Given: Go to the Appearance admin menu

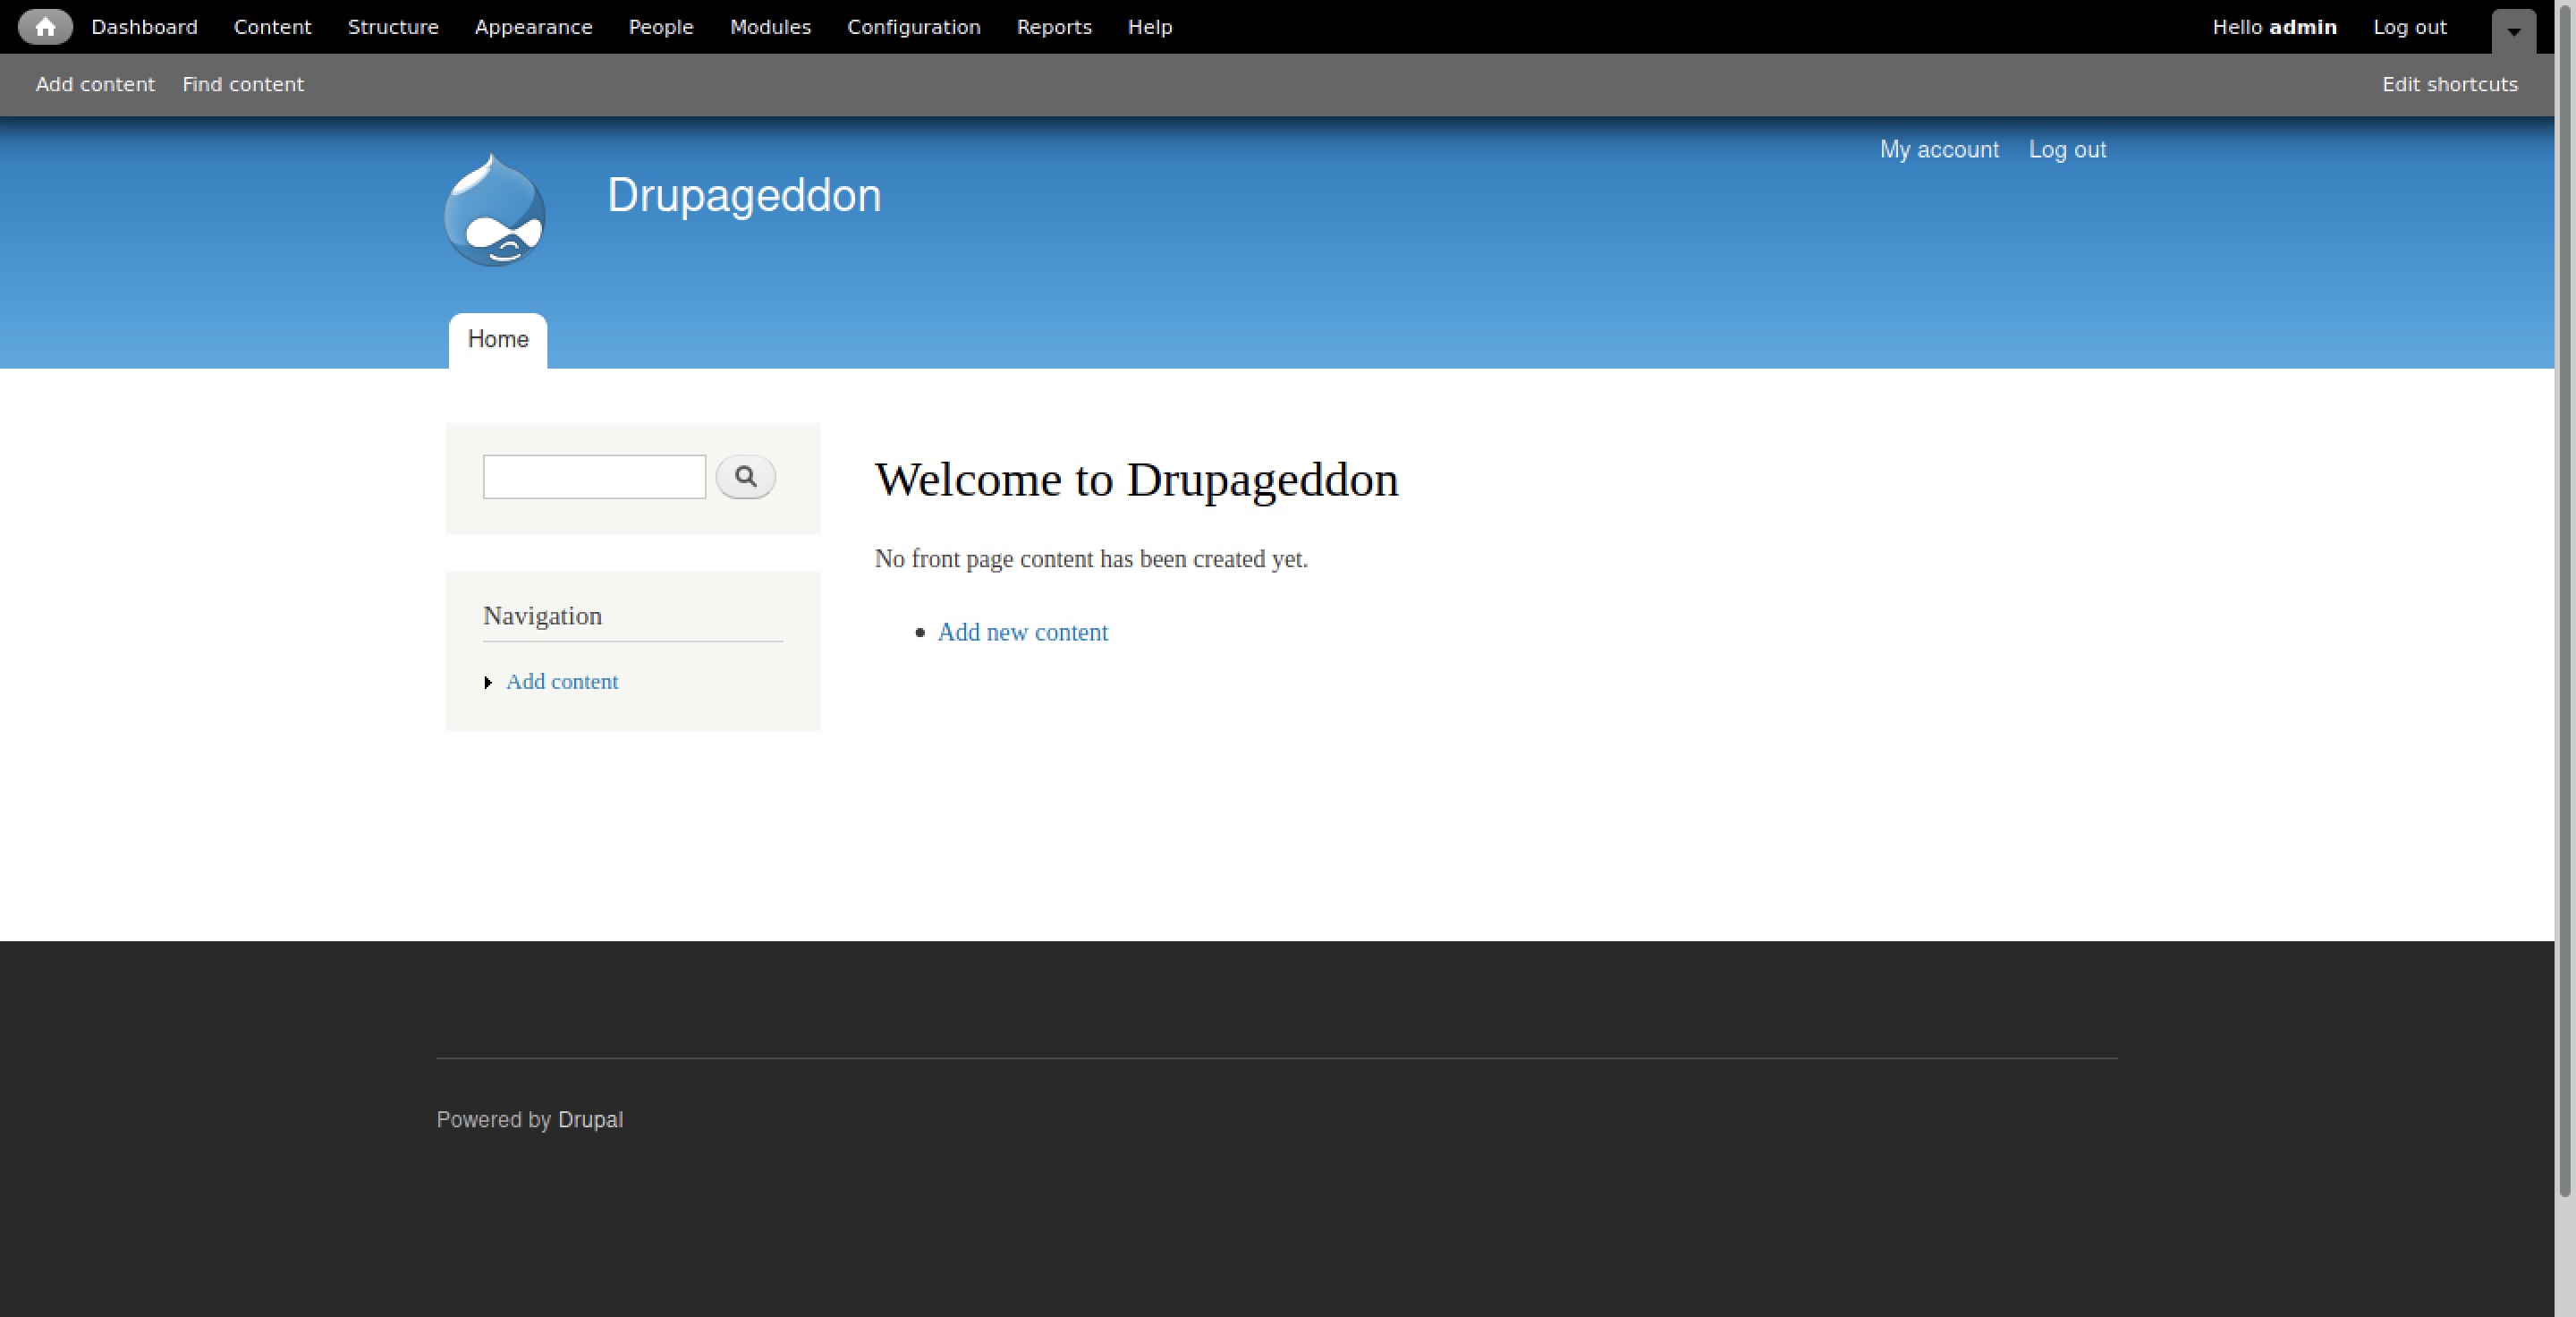Looking at the screenshot, I should click(x=533, y=27).
